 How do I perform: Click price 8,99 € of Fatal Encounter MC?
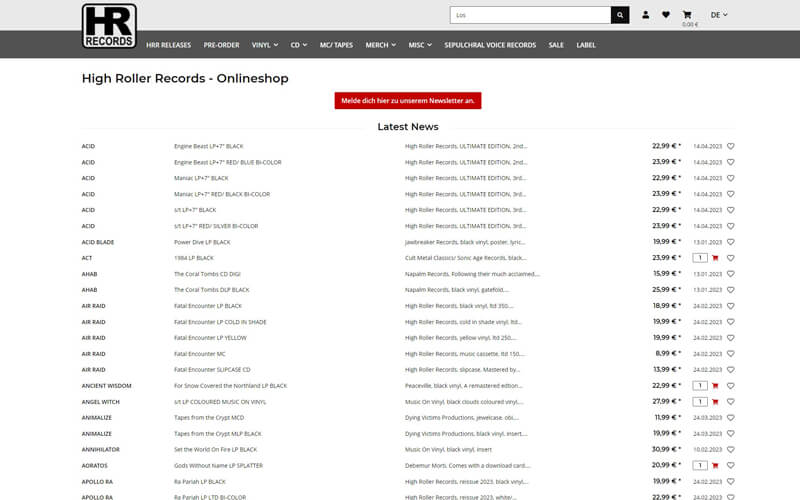[x=668, y=353]
